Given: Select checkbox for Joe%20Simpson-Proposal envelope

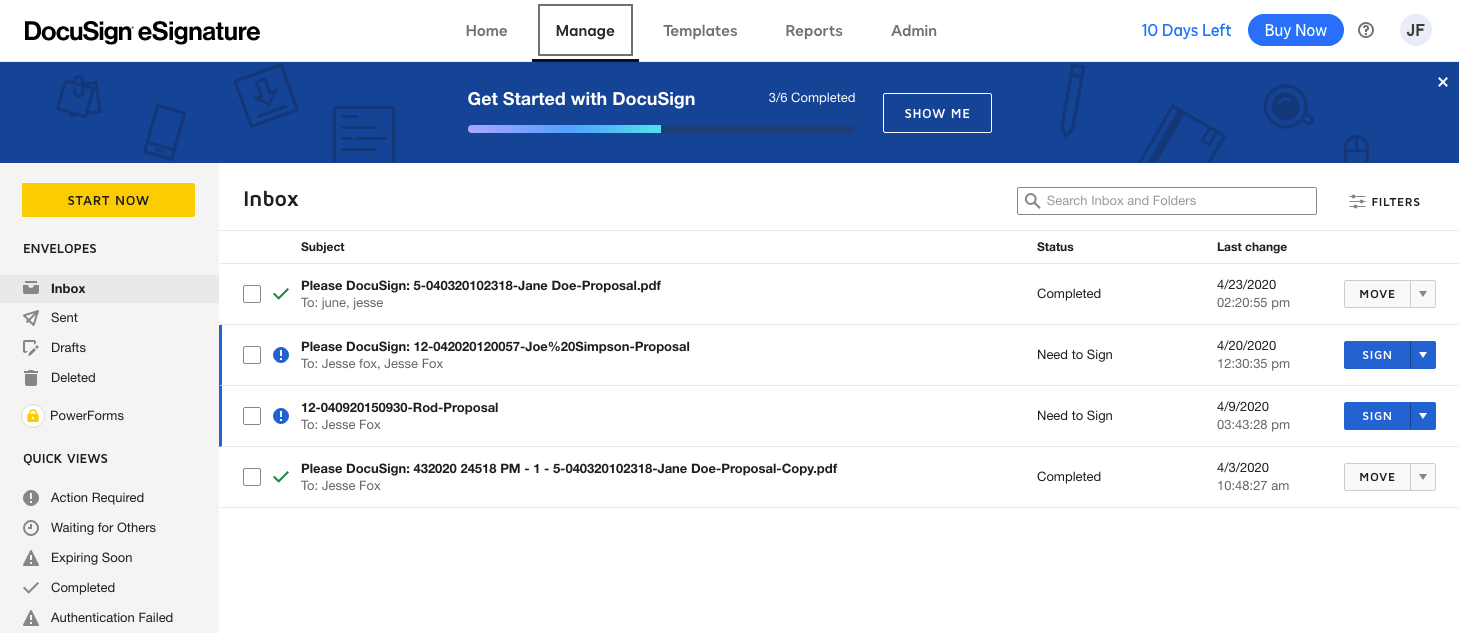Looking at the screenshot, I should (x=252, y=355).
